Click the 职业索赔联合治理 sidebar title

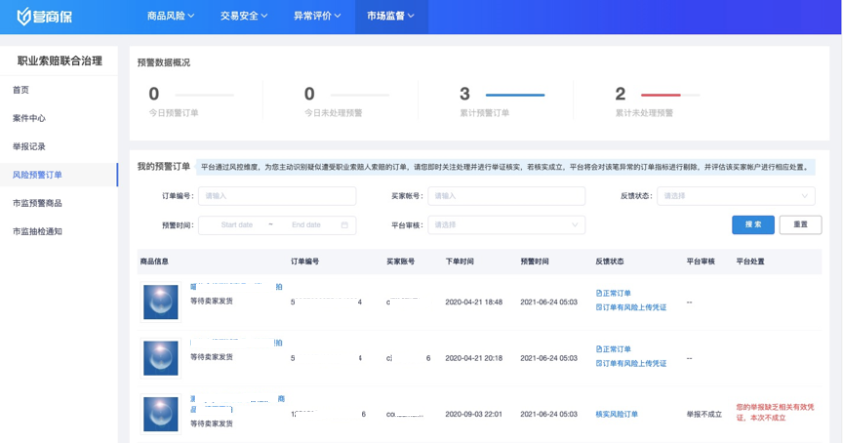[60, 61]
